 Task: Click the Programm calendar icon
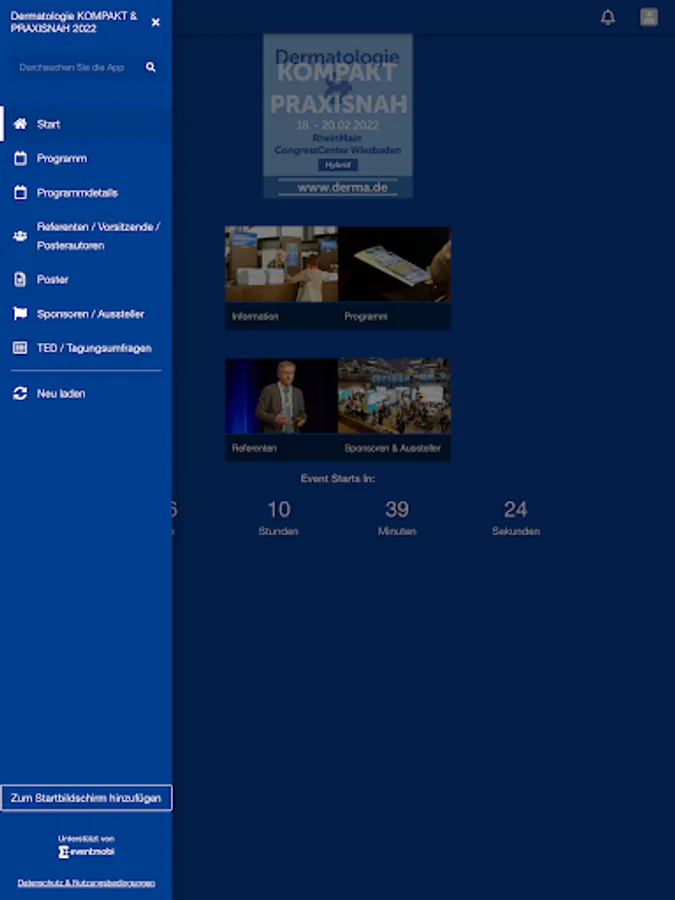pos(20,158)
